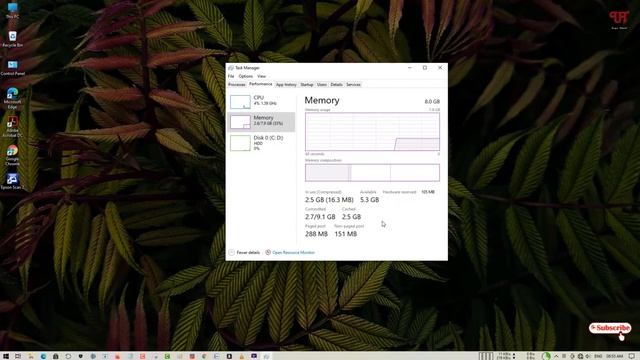Select Disk 0 (C: D:) in sidebar

261,143
